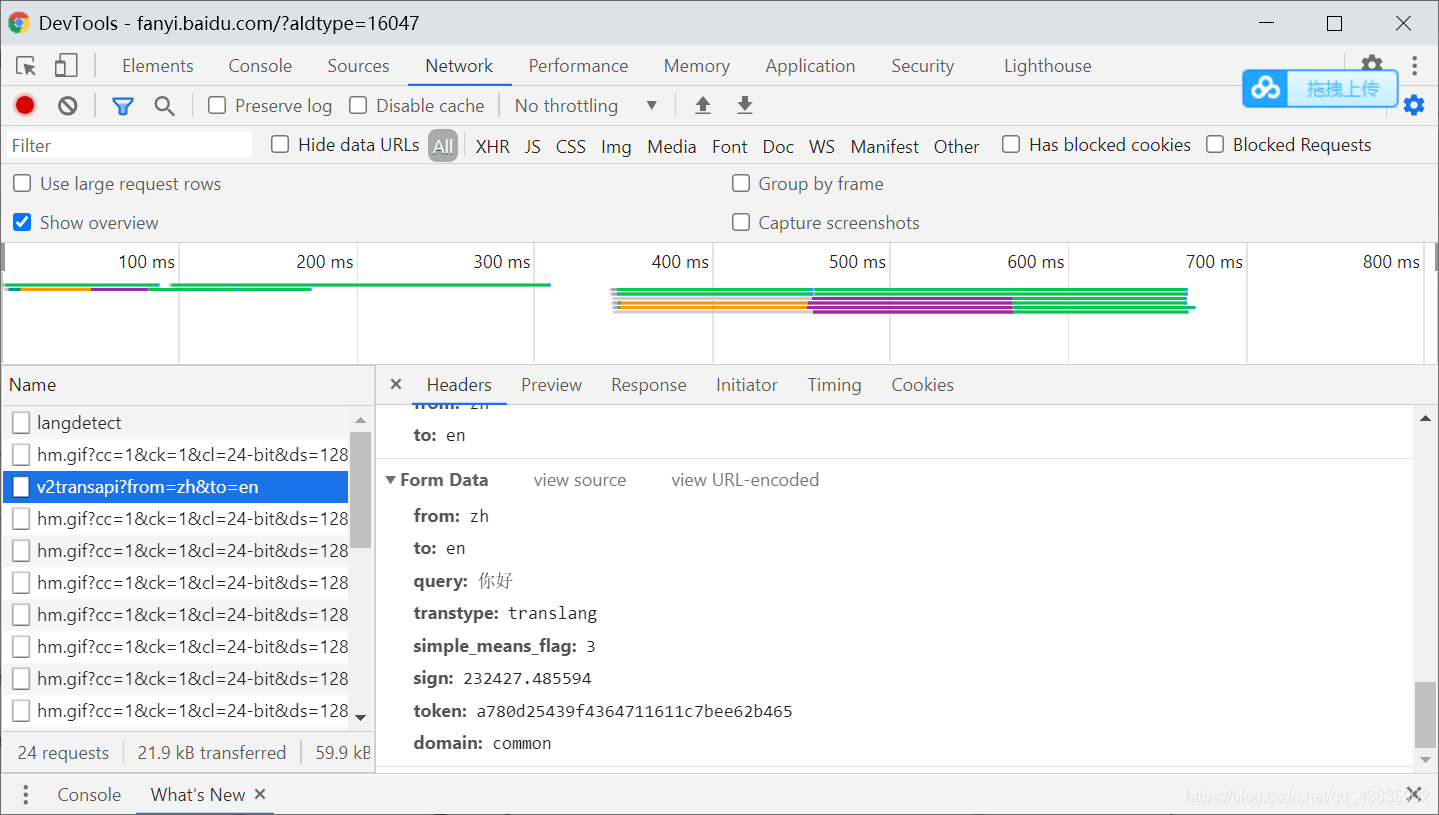Switch to Elements panel tab
The width and height of the screenshot is (1439, 815).
point(158,66)
